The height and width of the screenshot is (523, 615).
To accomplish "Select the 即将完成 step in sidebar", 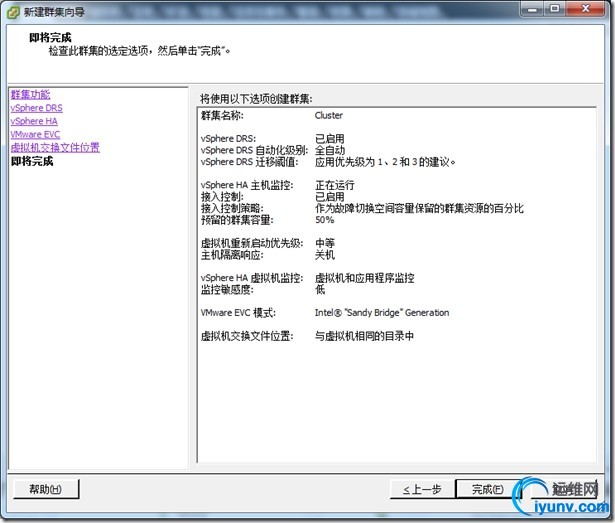I will point(32,161).
